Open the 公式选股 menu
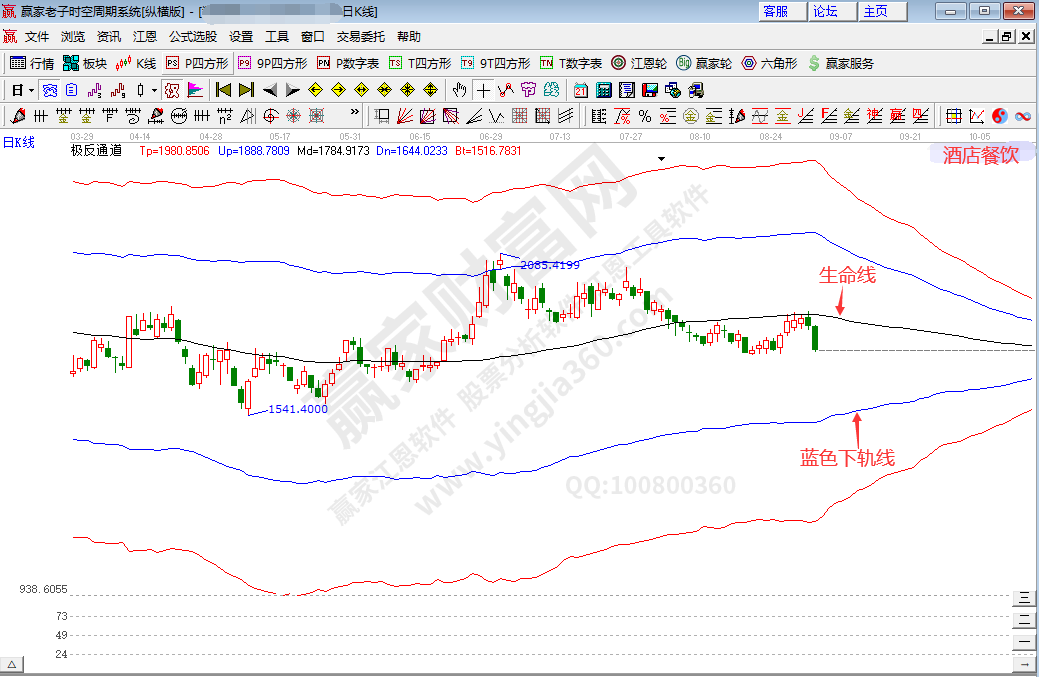Image resolution: width=1039 pixels, height=677 pixels. (192, 36)
